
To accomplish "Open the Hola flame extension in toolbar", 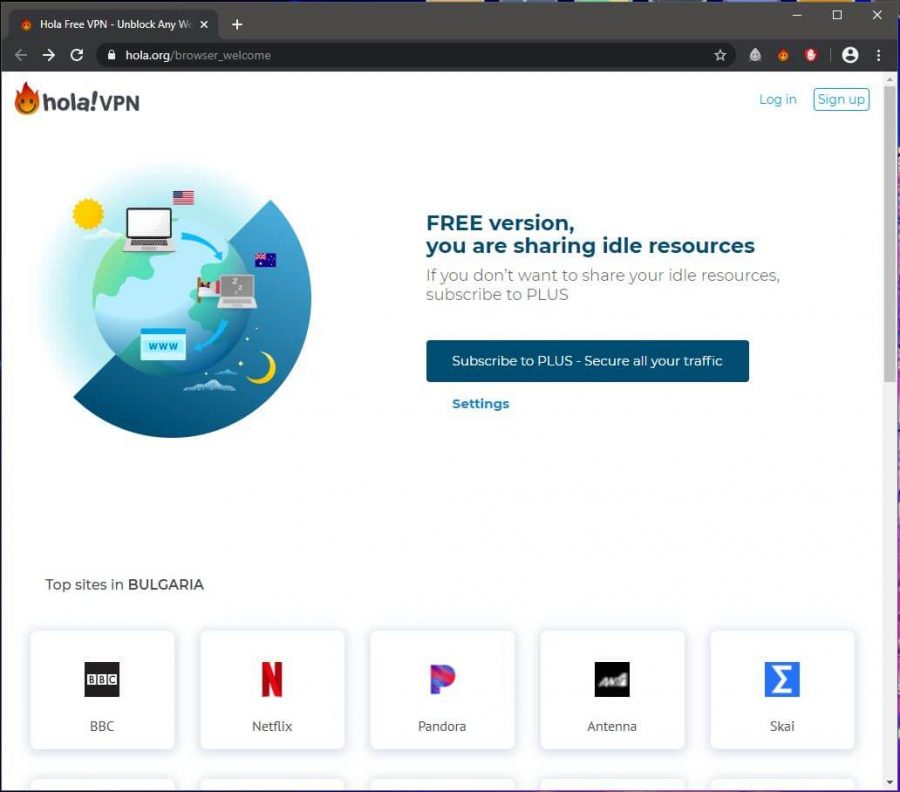I will tap(783, 55).
